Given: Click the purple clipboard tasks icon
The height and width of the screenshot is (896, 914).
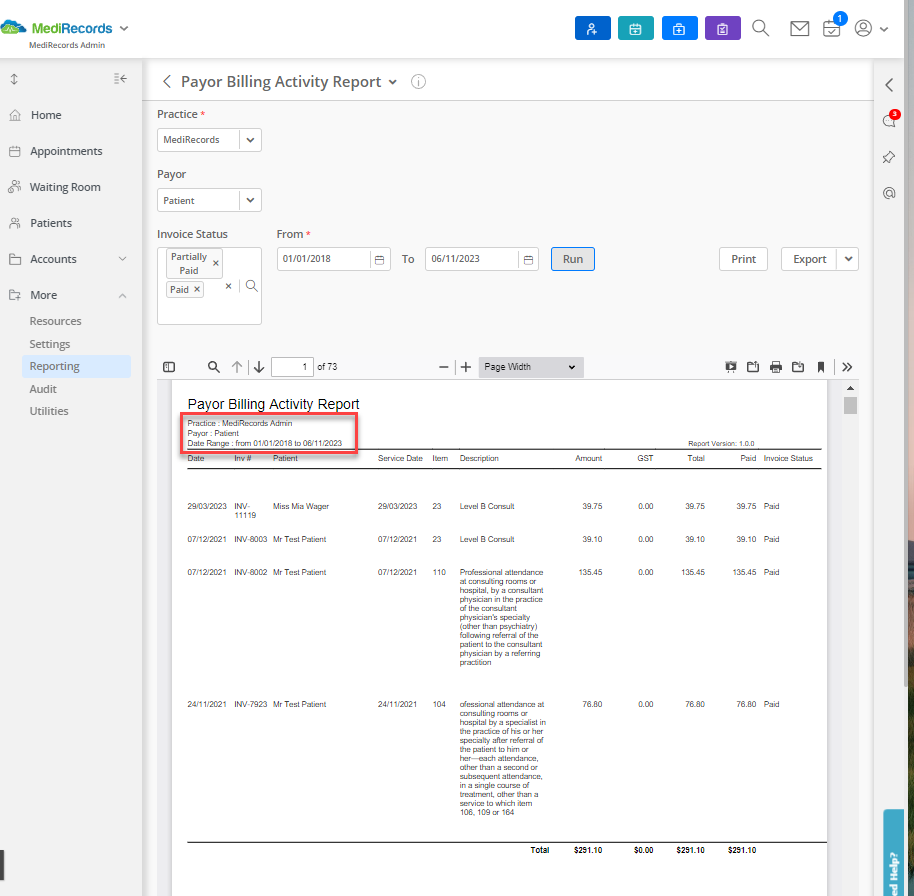Looking at the screenshot, I should click(x=722, y=28).
